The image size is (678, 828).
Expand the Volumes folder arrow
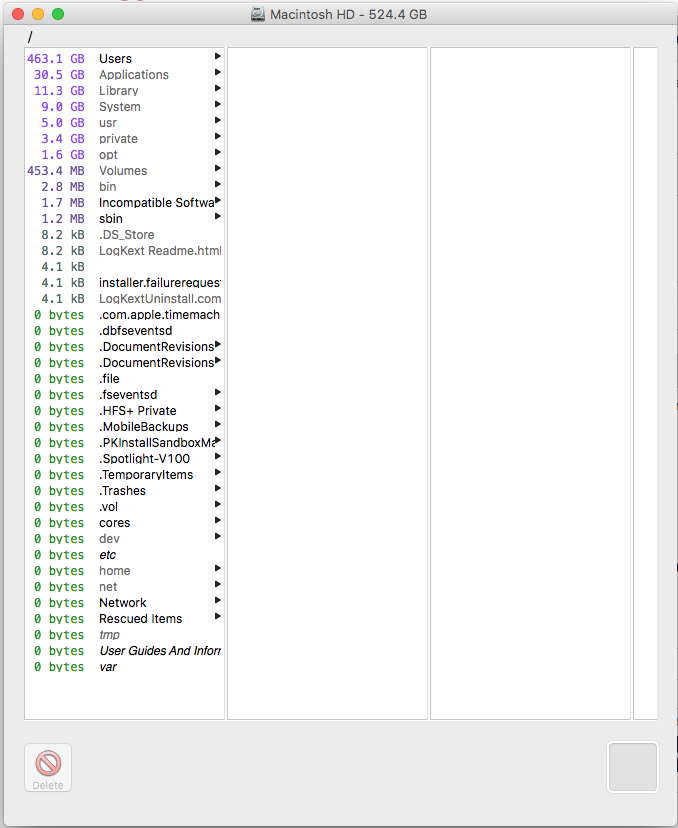pos(218,168)
